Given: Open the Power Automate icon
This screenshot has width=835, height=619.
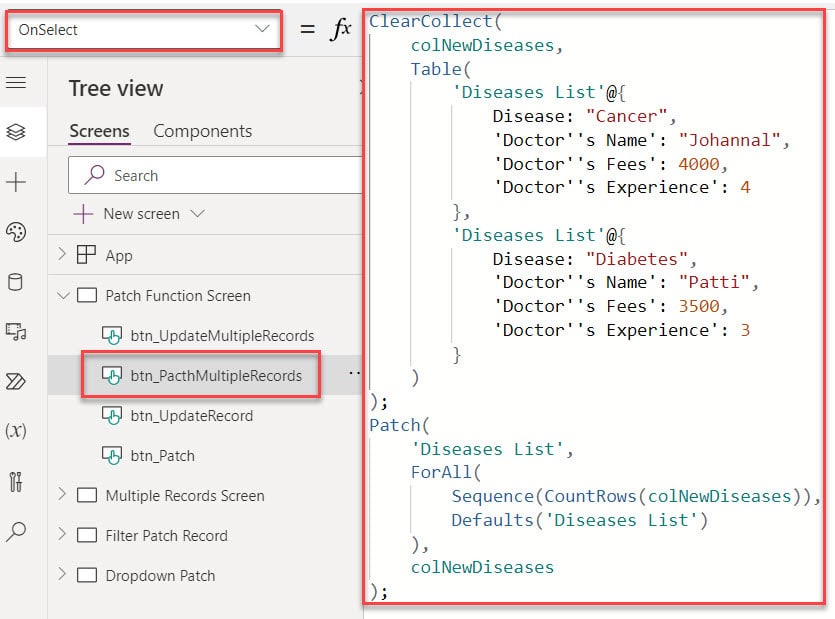Looking at the screenshot, I should [16, 381].
